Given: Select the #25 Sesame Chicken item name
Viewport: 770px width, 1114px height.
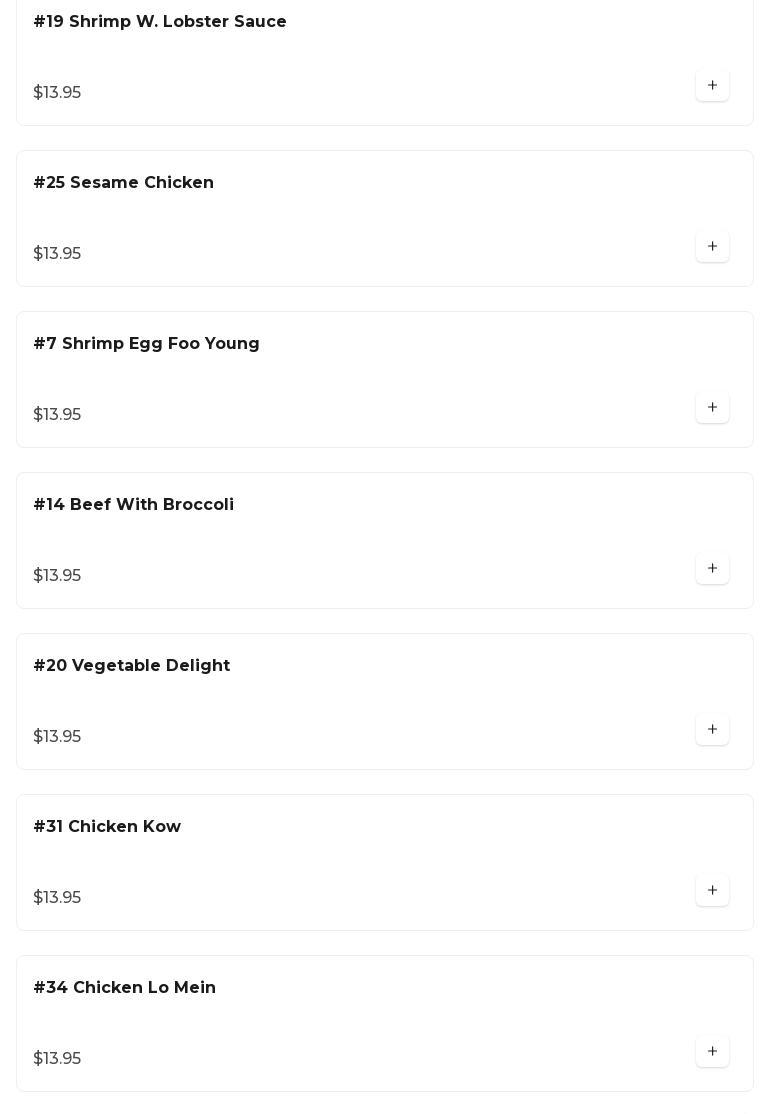Looking at the screenshot, I should point(124,183).
